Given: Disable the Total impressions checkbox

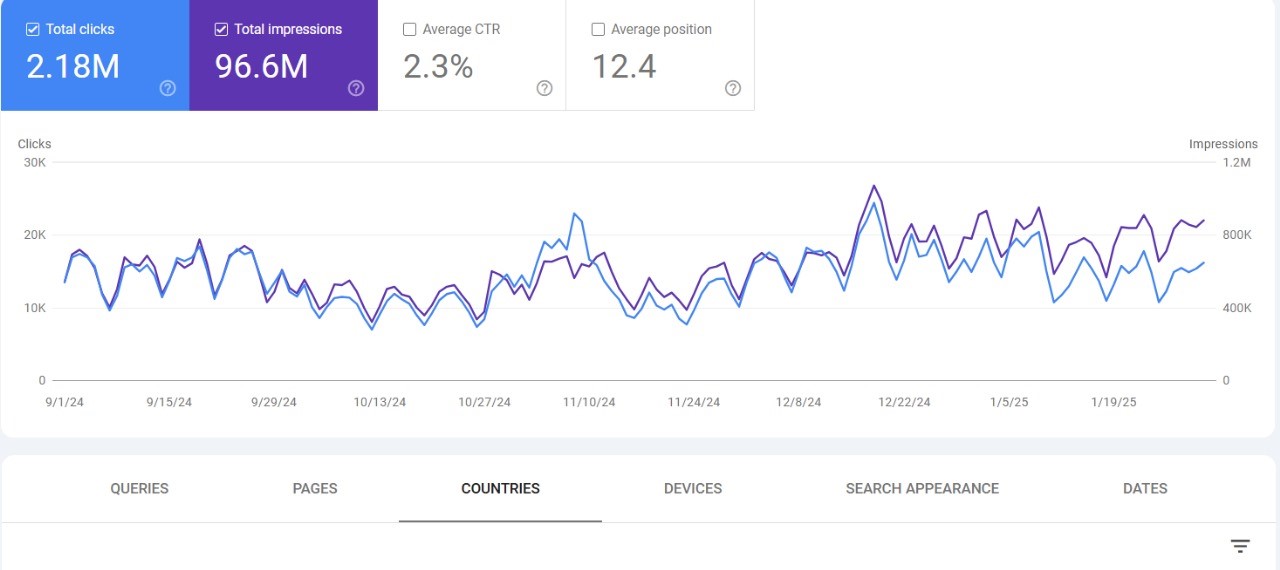Looking at the screenshot, I should (221, 29).
